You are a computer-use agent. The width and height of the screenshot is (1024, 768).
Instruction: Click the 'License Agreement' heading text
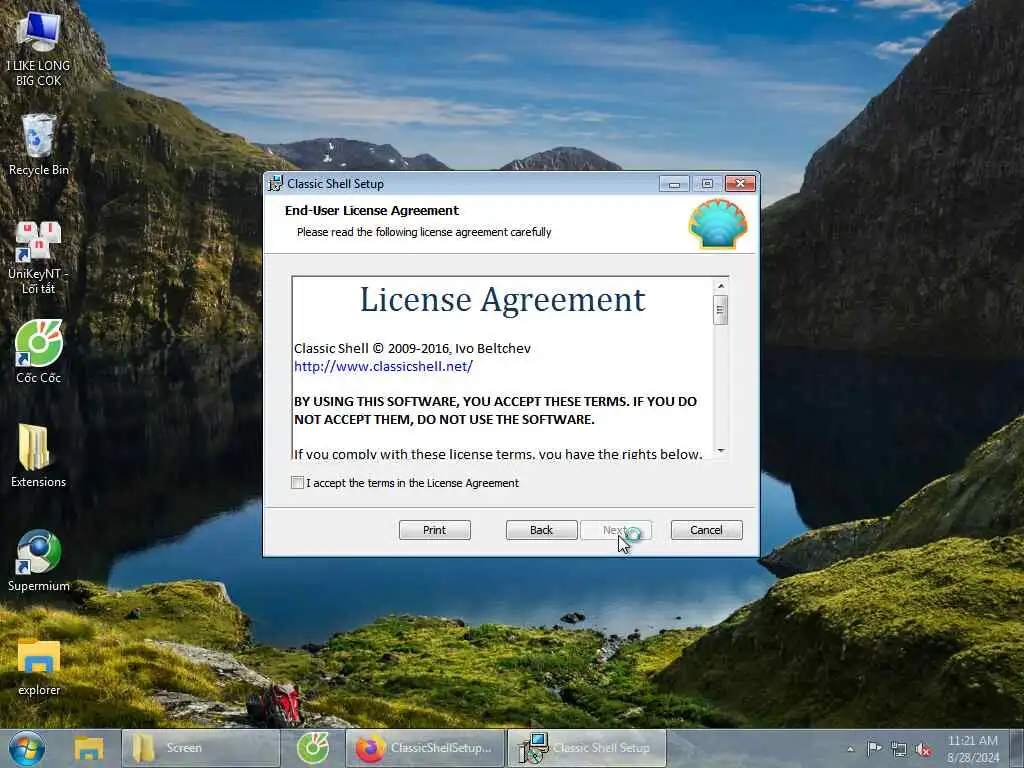(503, 300)
